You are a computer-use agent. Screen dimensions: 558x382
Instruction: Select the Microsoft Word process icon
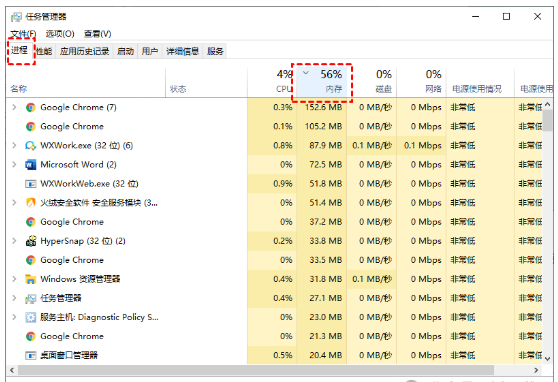[31, 165]
